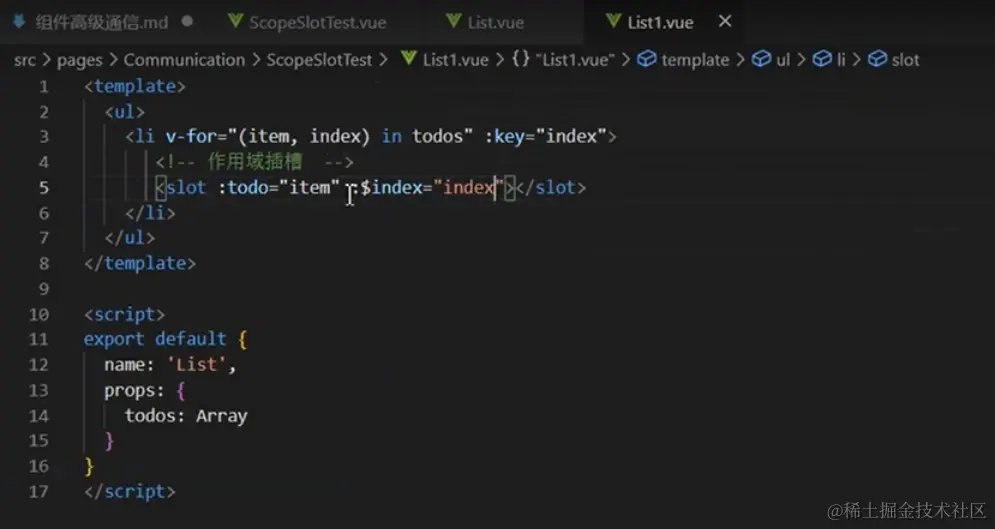Click the closing </ul> tag
The height and width of the screenshot is (529, 995).
point(130,238)
